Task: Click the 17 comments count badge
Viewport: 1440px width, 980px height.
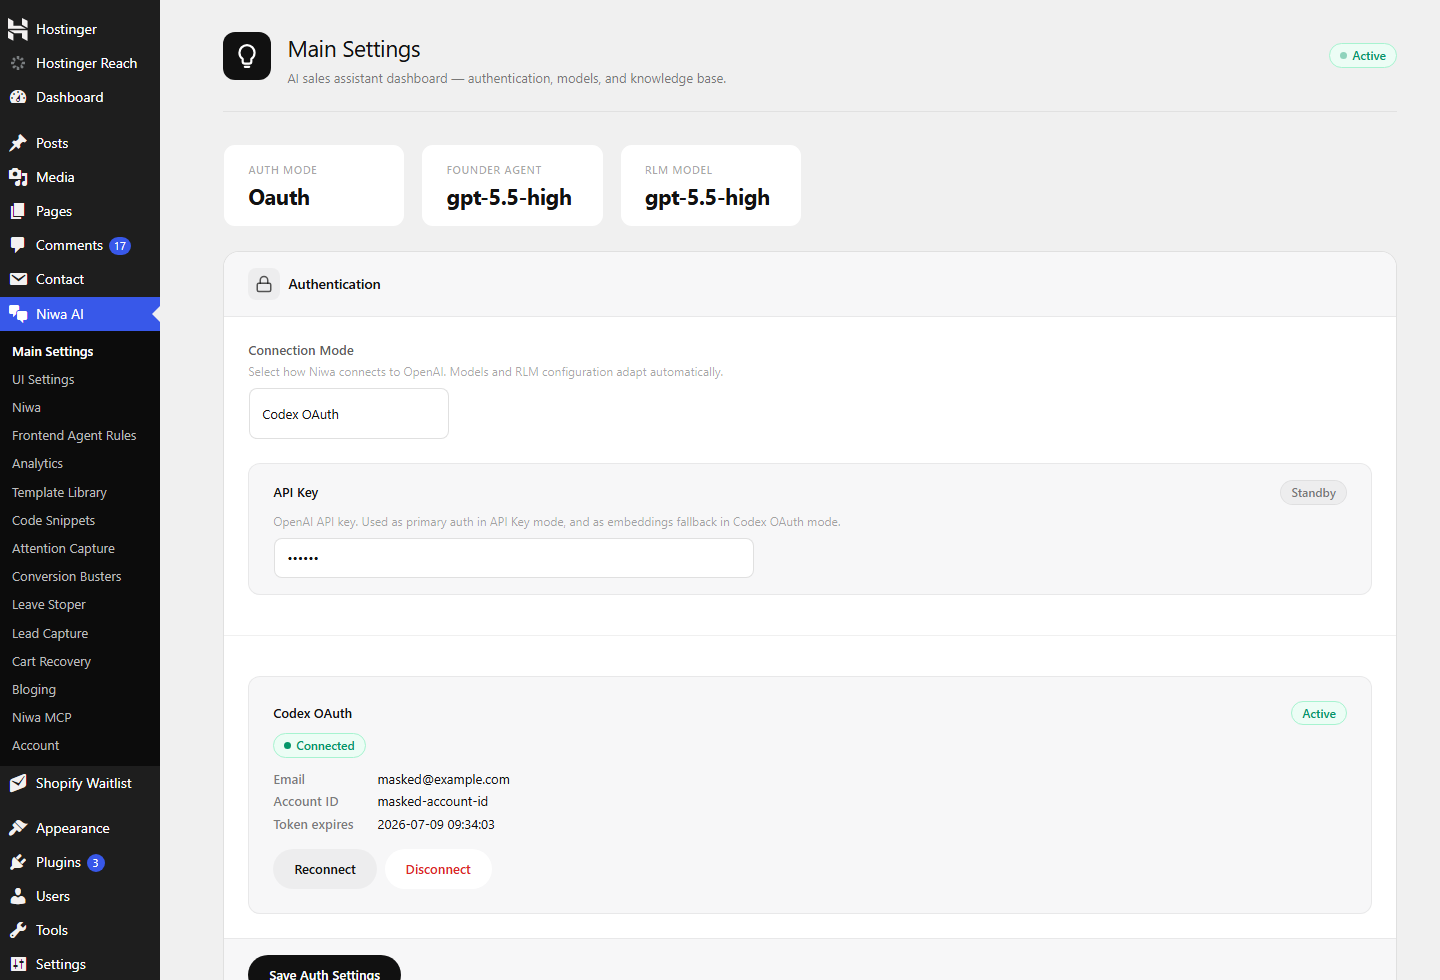Action: point(120,246)
